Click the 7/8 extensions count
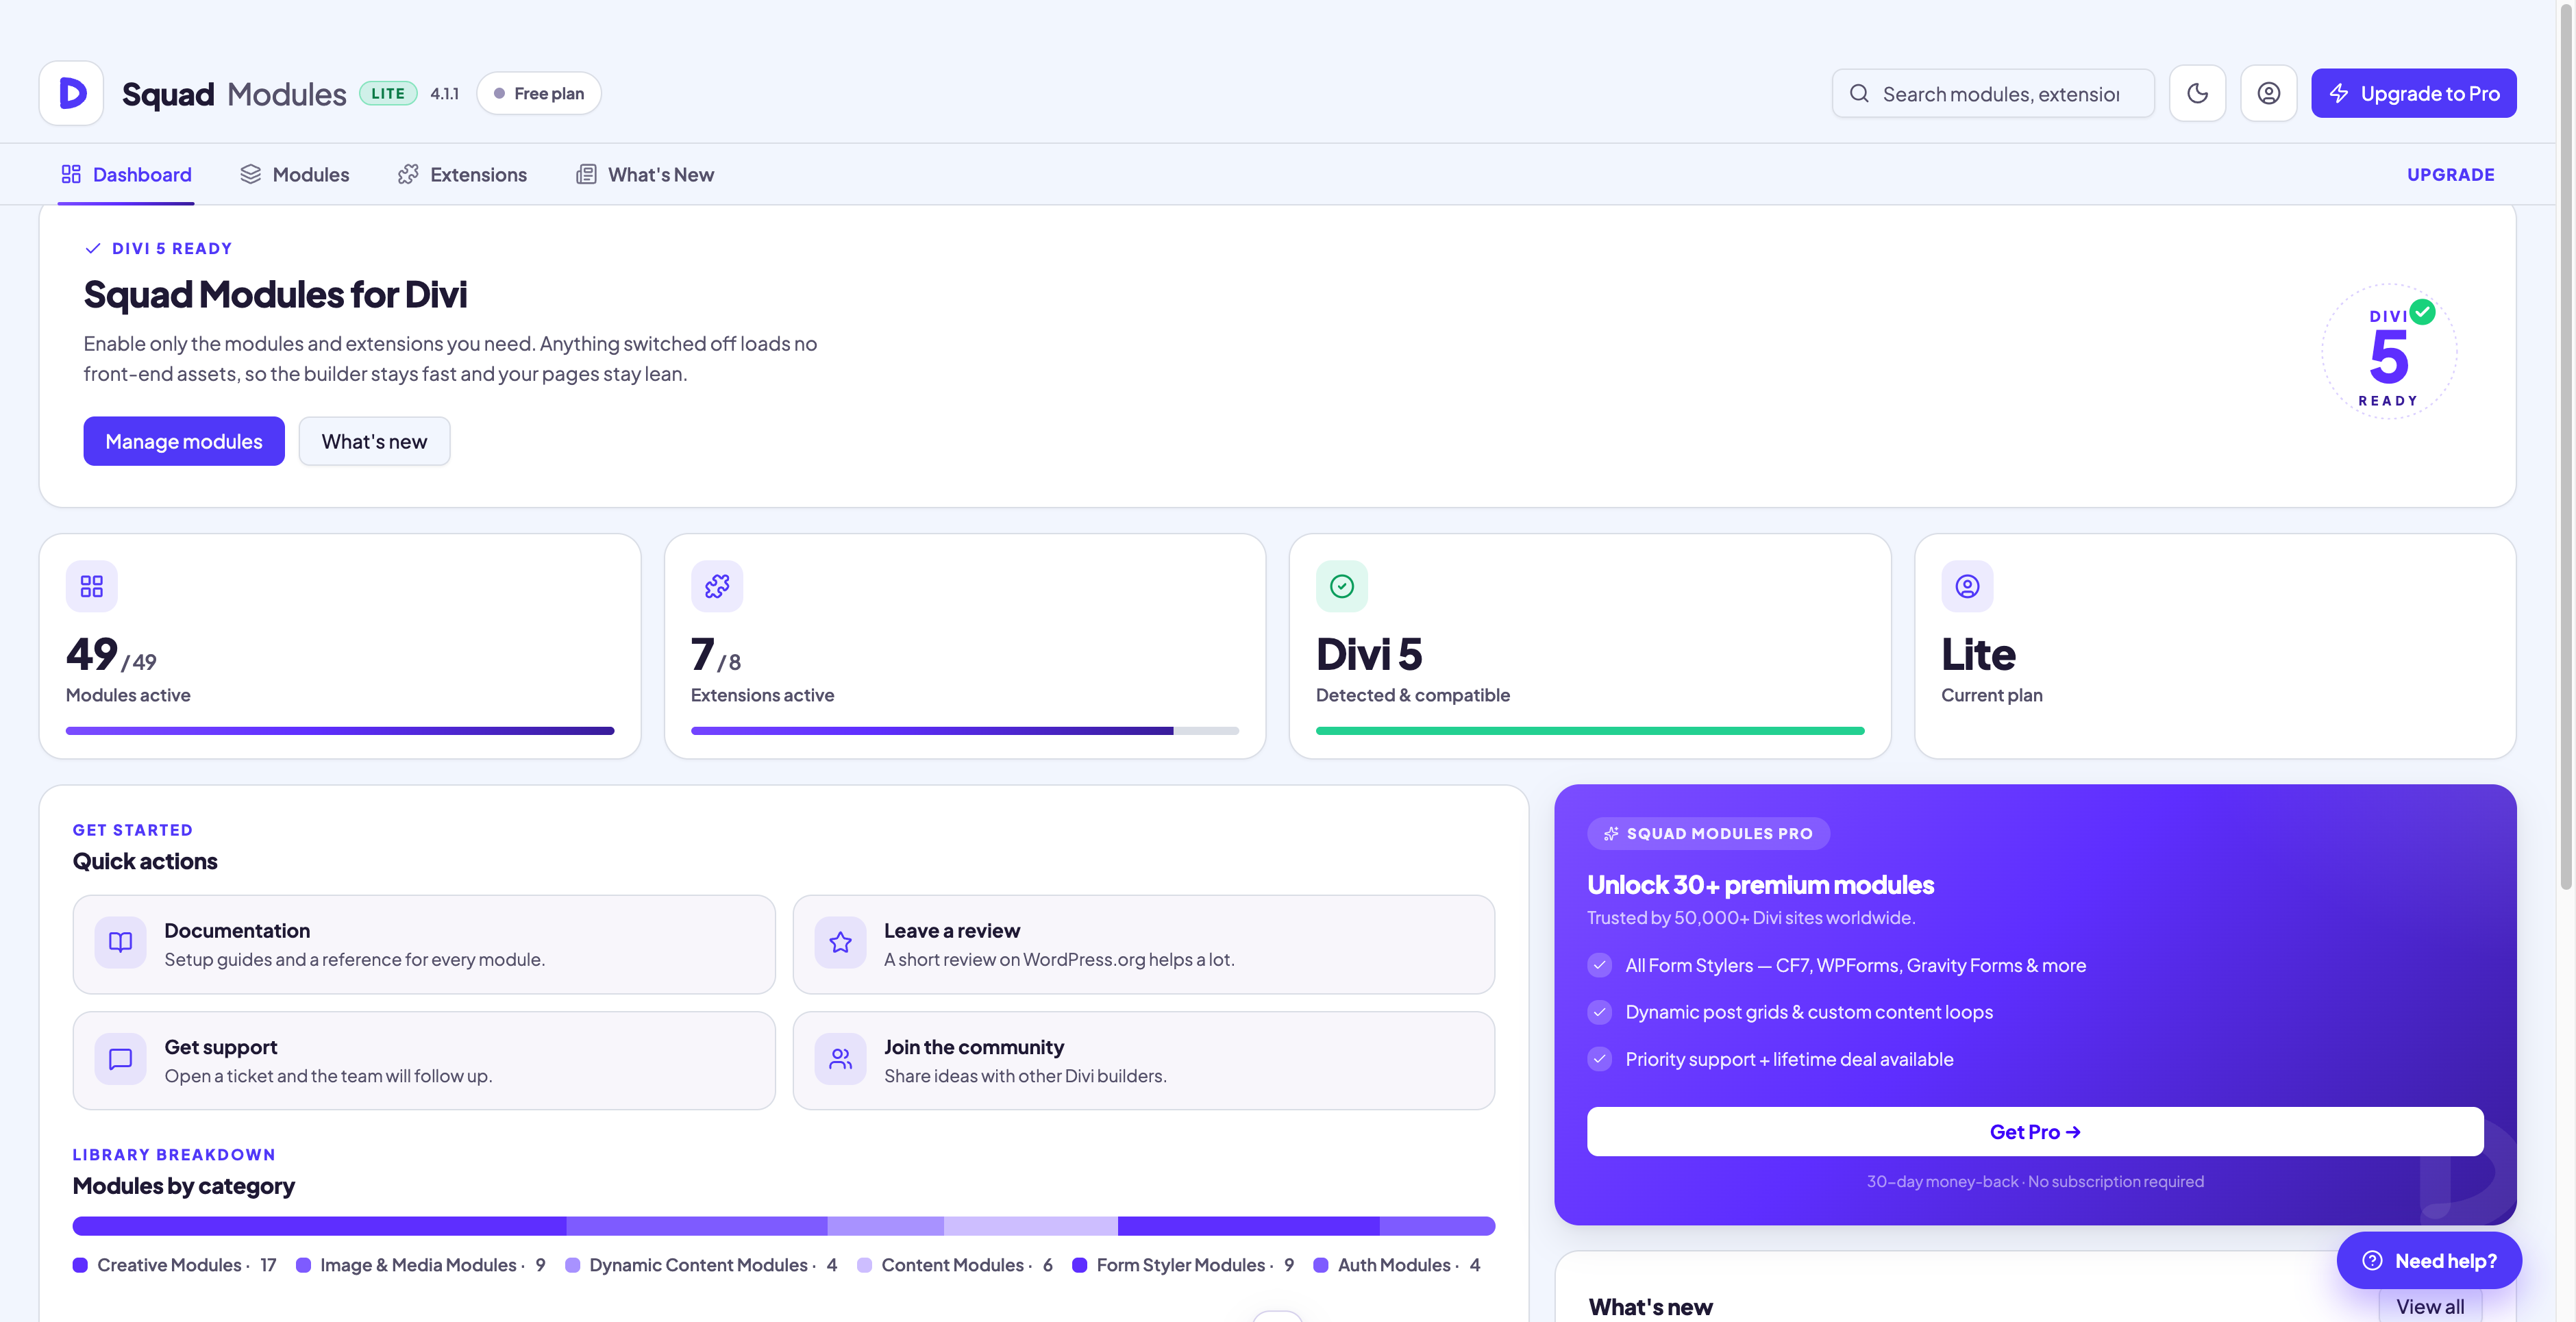2576x1322 pixels. [x=716, y=655]
